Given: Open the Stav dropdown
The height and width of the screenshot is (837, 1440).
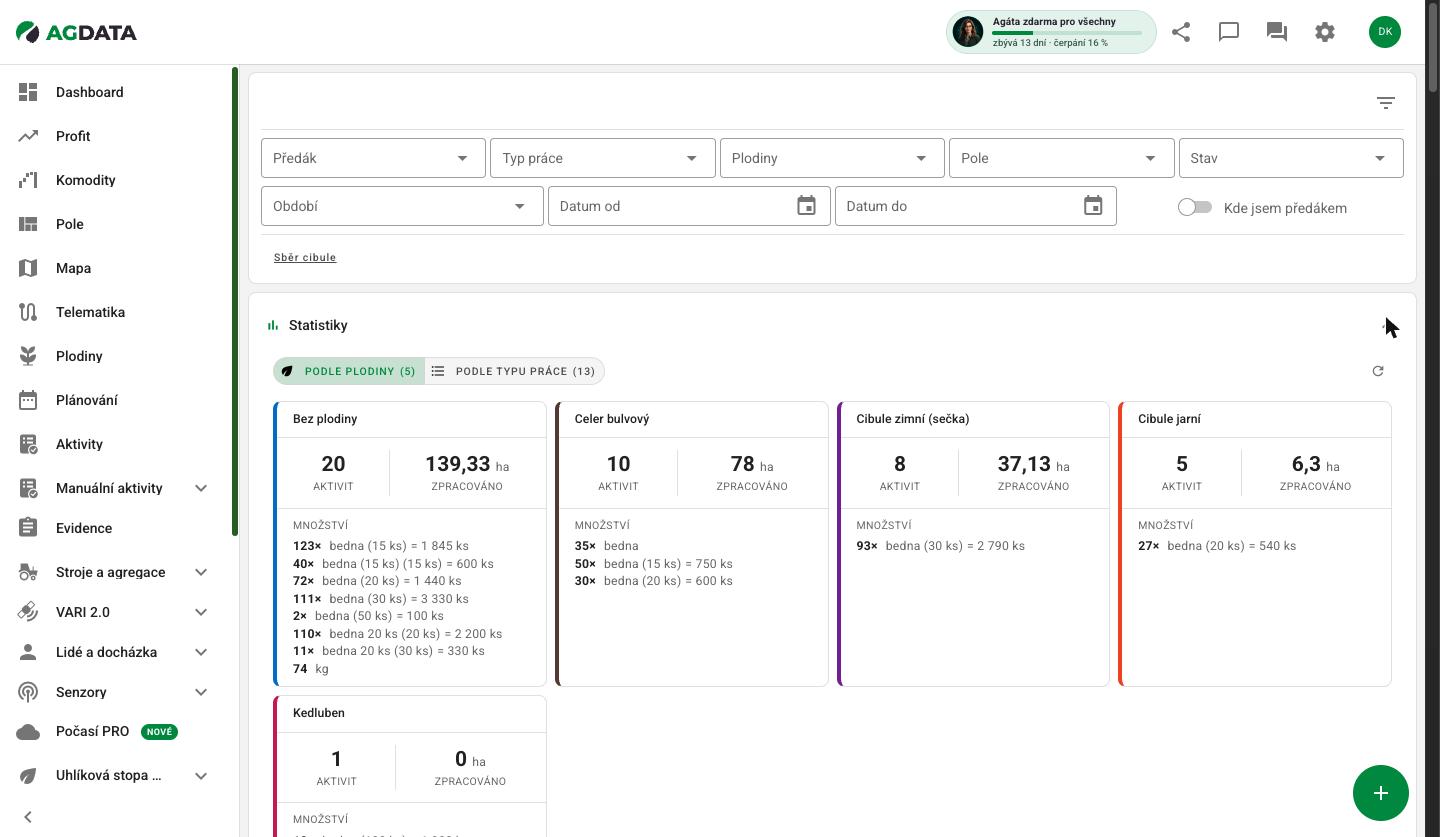Looking at the screenshot, I should (x=1291, y=158).
